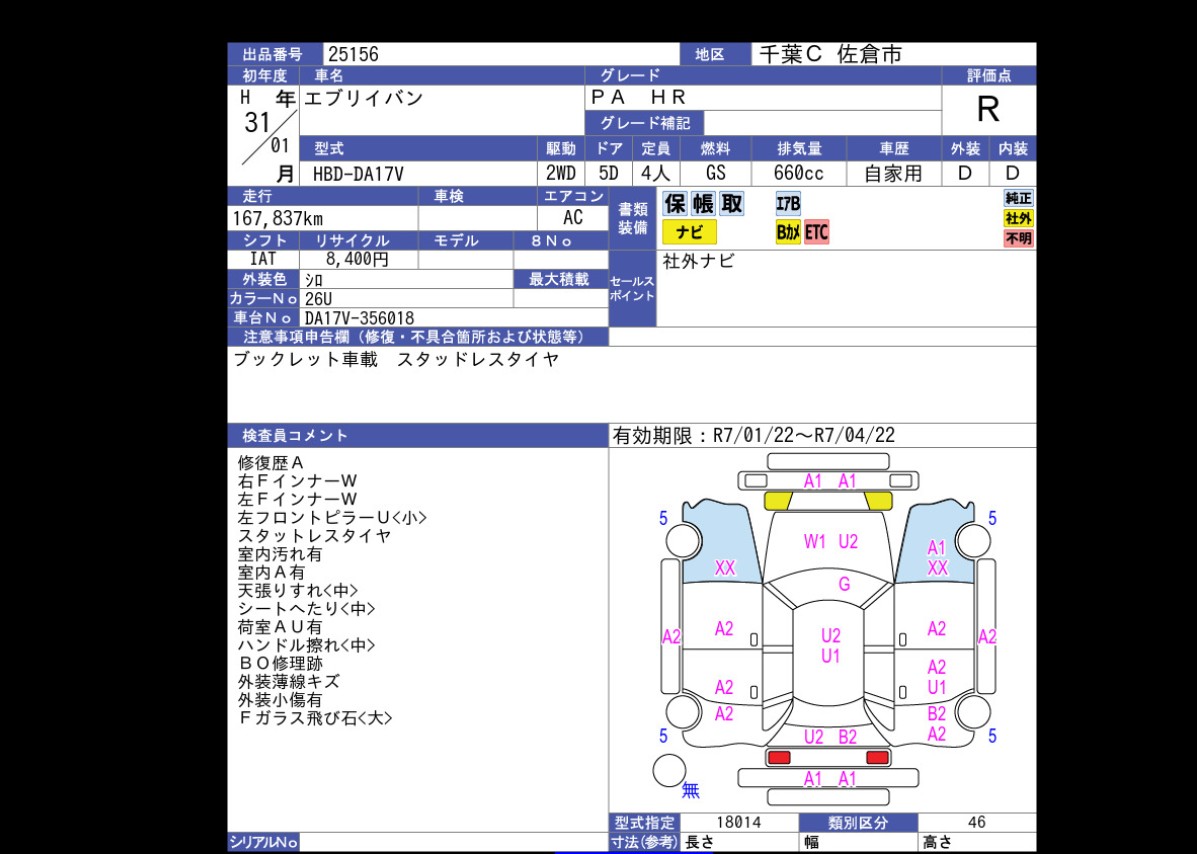The height and width of the screenshot is (854, 1197).
Task: Click car name エブリイバン
Action: coord(363,98)
